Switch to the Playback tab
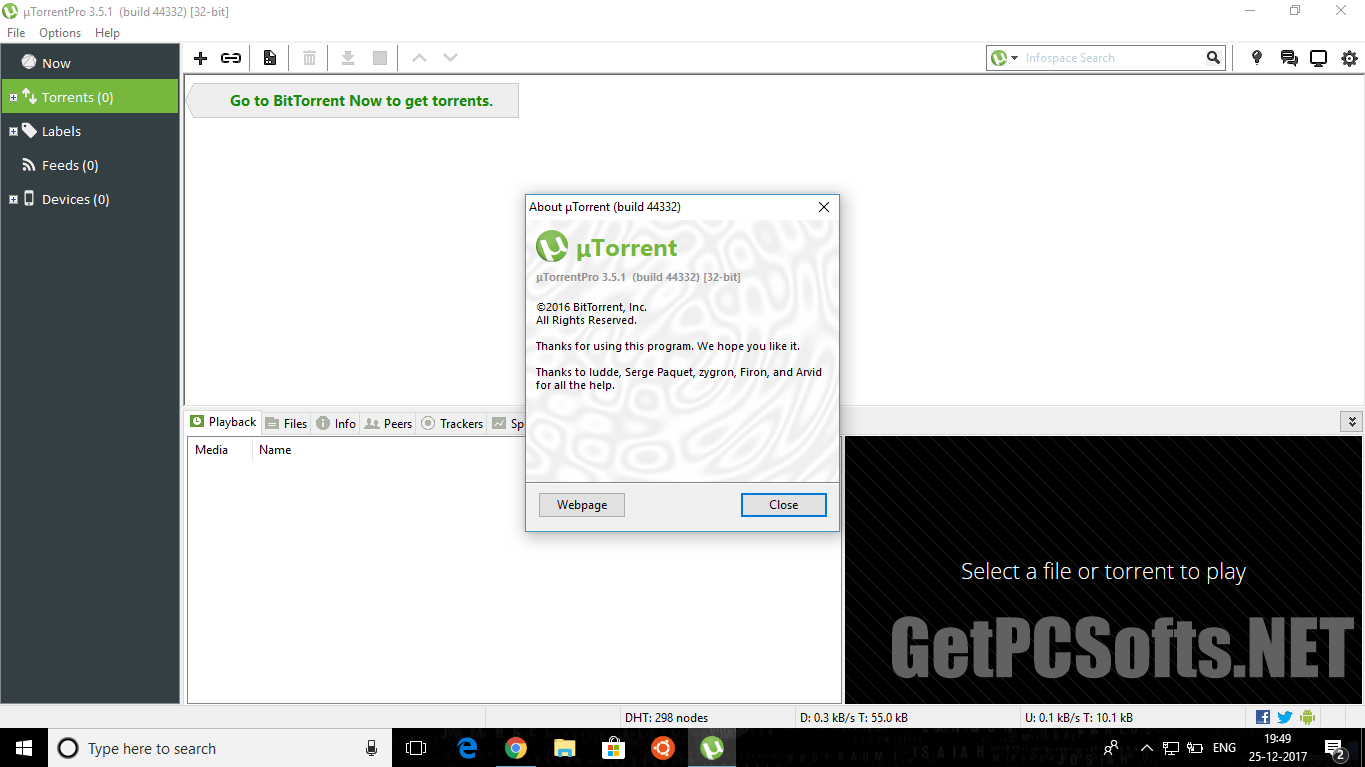This screenshot has width=1365, height=767. click(x=223, y=422)
